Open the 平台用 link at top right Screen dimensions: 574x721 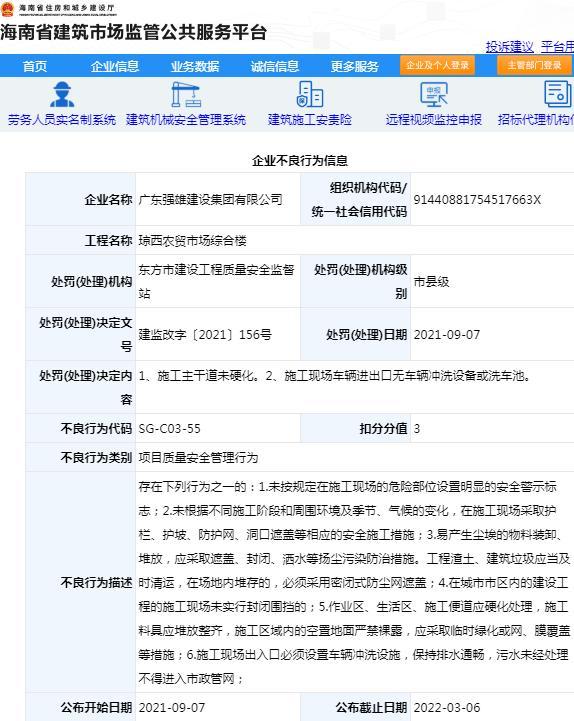(x=557, y=46)
